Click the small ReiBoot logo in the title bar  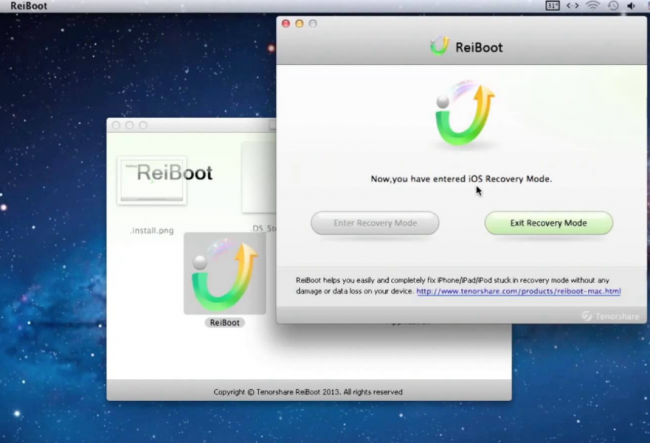coord(439,46)
